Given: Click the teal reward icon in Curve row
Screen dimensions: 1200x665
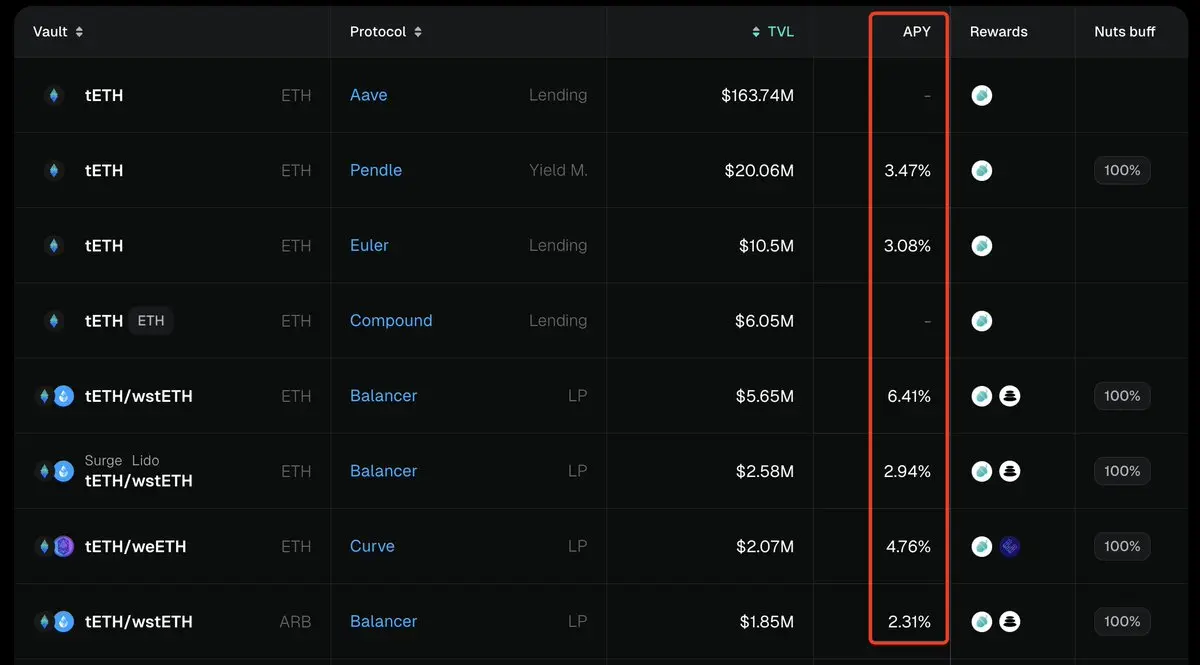Looking at the screenshot, I should [982, 546].
